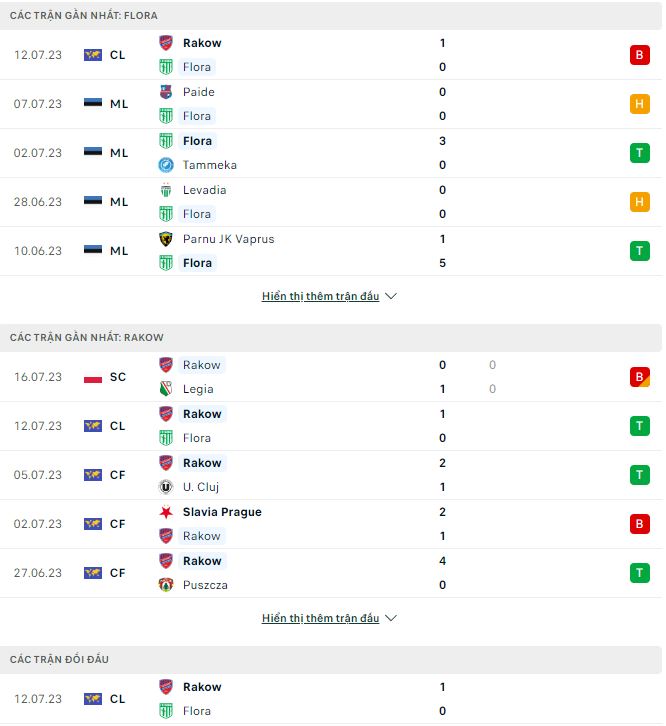Select the 'Các trận đối đầu' section header
Viewport: 666px width, 726px height.
pyautogui.click(x=60, y=660)
